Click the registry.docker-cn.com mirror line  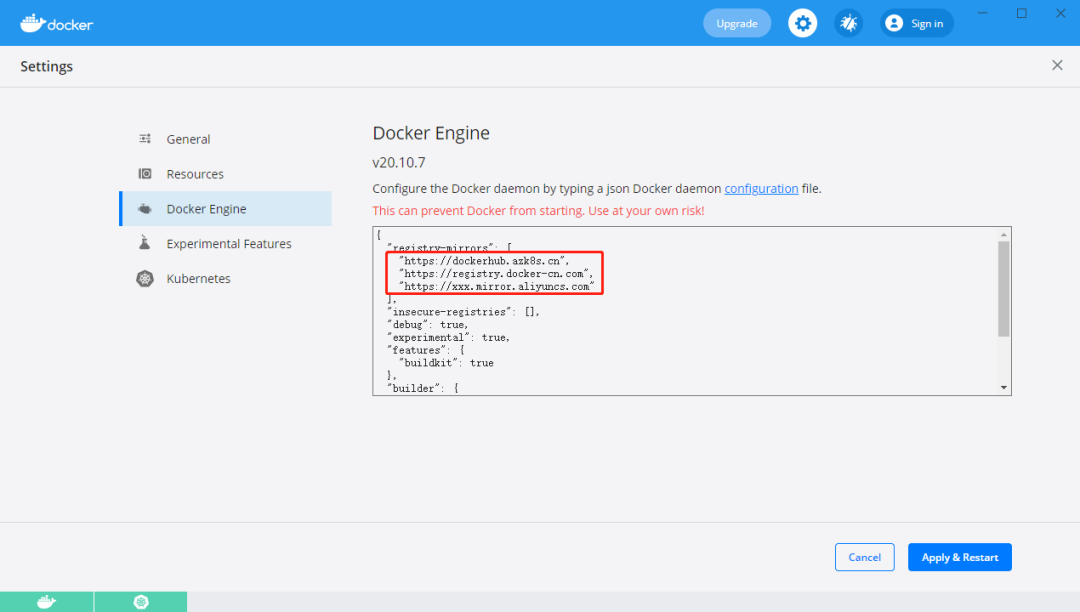click(x=496, y=273)
